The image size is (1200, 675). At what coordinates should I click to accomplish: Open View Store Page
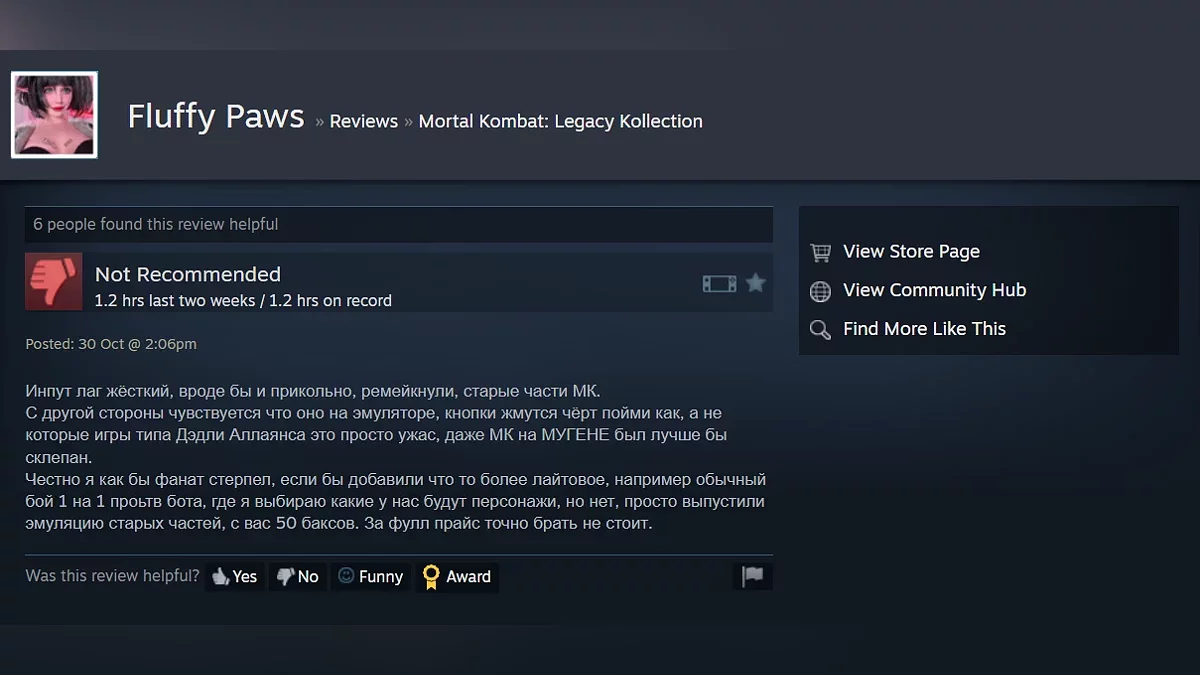pos(911,252)
